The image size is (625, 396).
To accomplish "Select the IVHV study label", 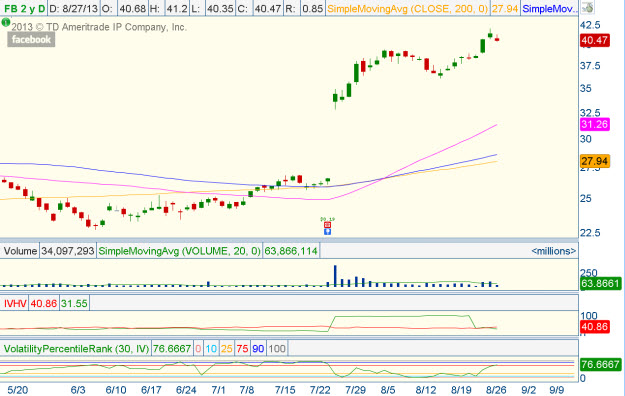I will tap(15, 303).
